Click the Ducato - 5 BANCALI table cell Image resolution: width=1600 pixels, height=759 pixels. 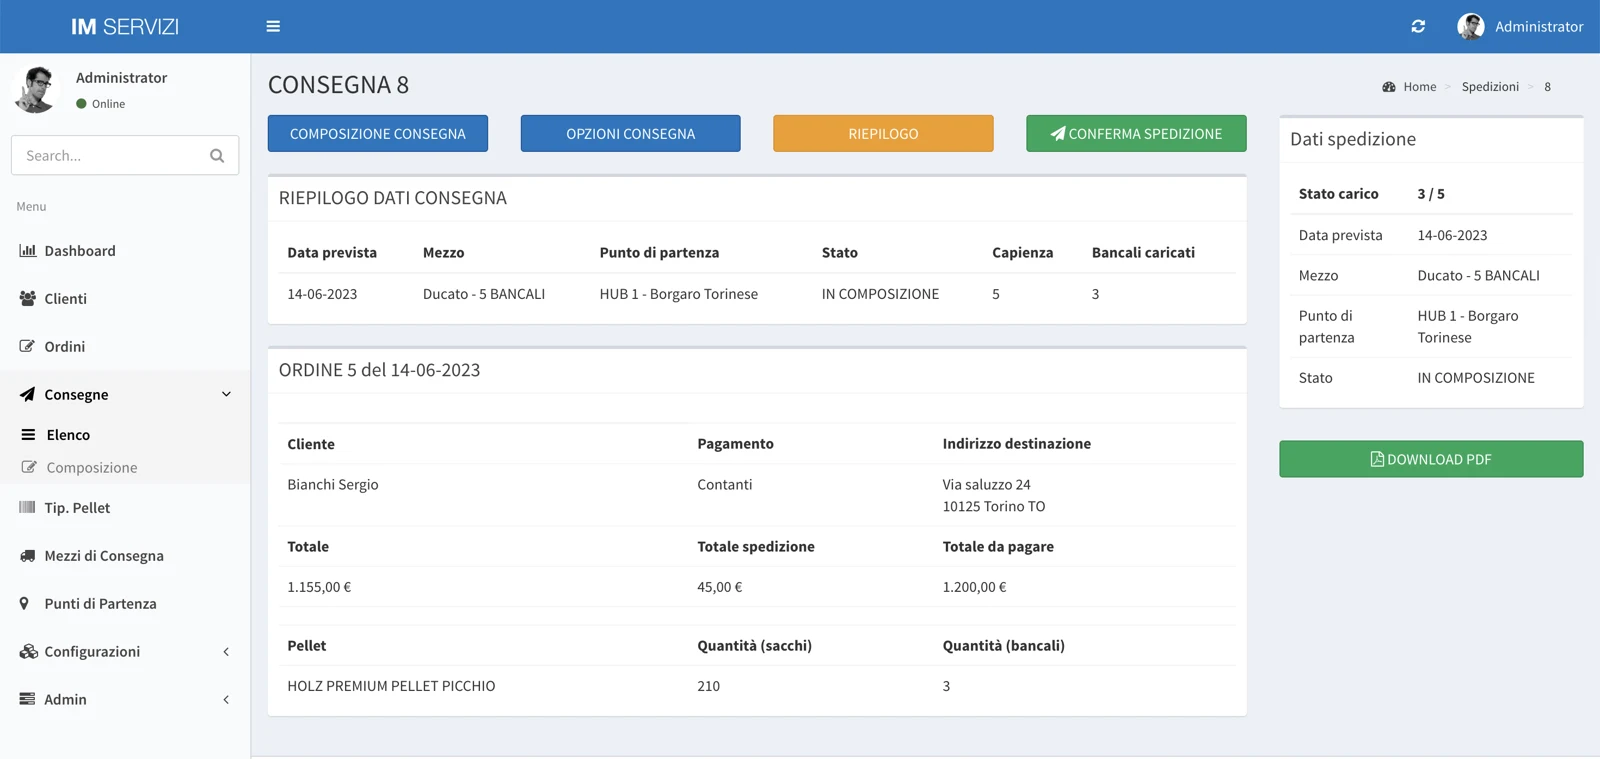(484, 294)
